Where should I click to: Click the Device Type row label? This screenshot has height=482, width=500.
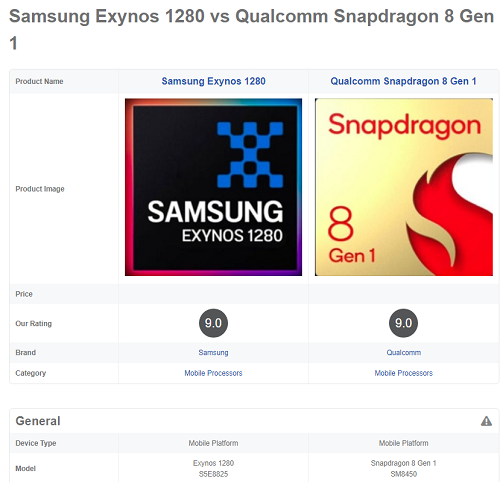(x=36, y=443)
